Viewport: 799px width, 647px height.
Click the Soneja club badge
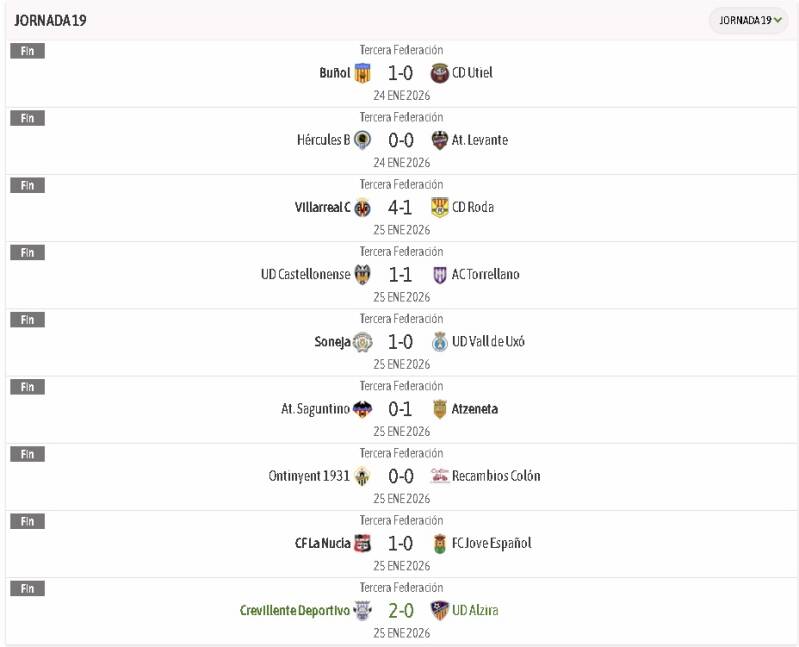tap(362, 342)
